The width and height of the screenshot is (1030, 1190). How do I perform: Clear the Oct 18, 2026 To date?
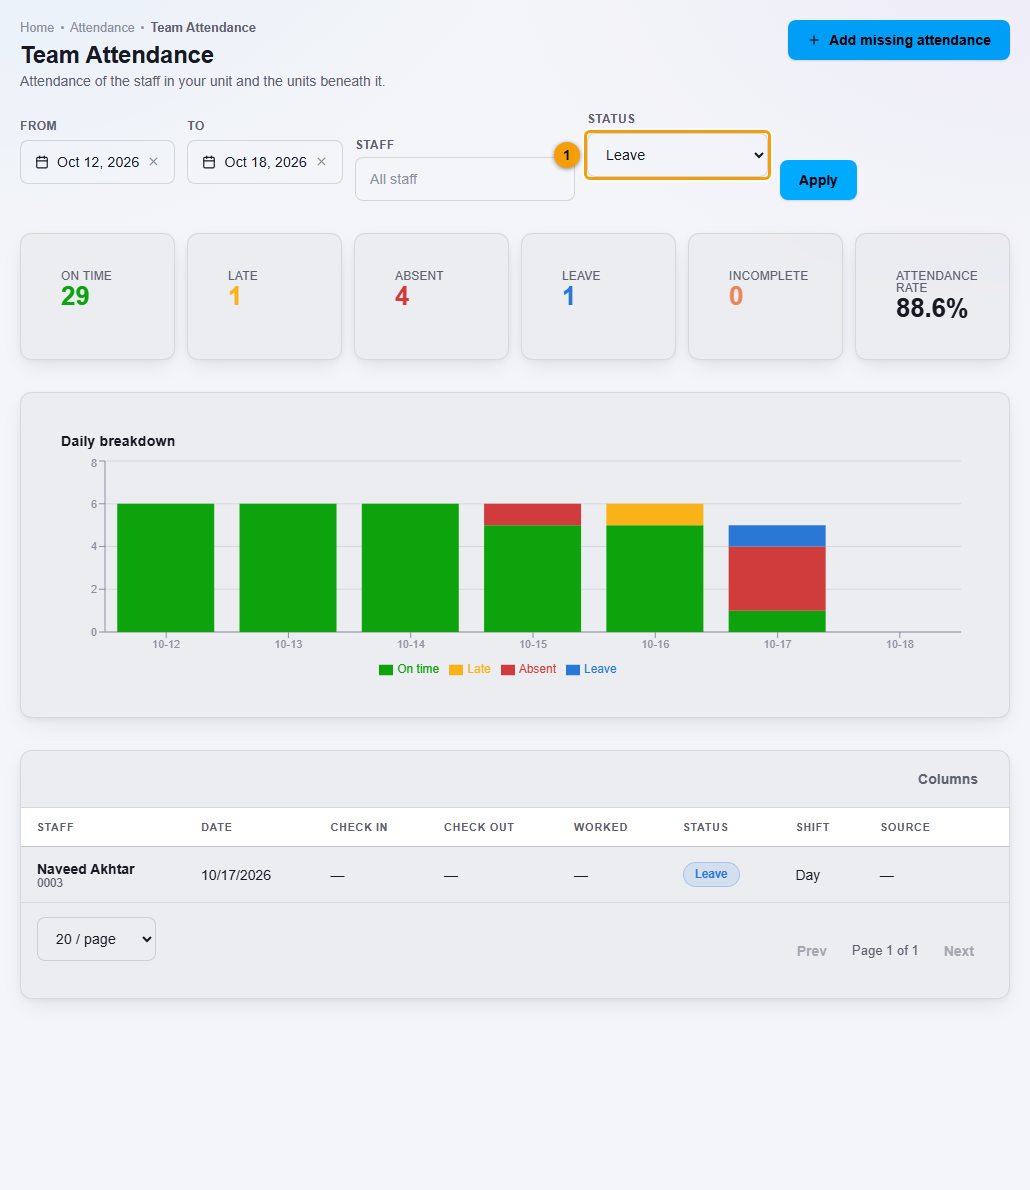(321, 162)
